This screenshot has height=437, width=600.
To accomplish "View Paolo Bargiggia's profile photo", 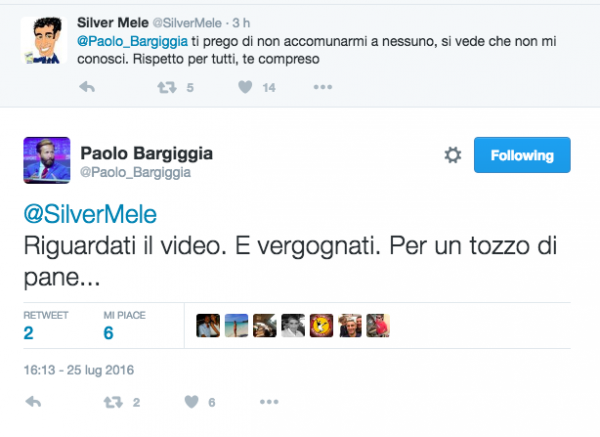I will [47, 160].
